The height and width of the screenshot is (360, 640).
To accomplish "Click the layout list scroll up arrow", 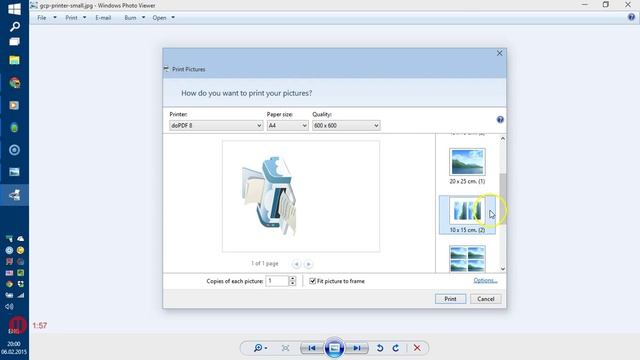I will [502, 139].
